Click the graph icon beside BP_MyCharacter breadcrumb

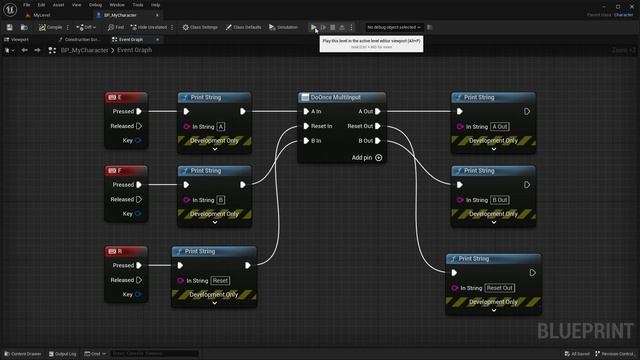52,50
